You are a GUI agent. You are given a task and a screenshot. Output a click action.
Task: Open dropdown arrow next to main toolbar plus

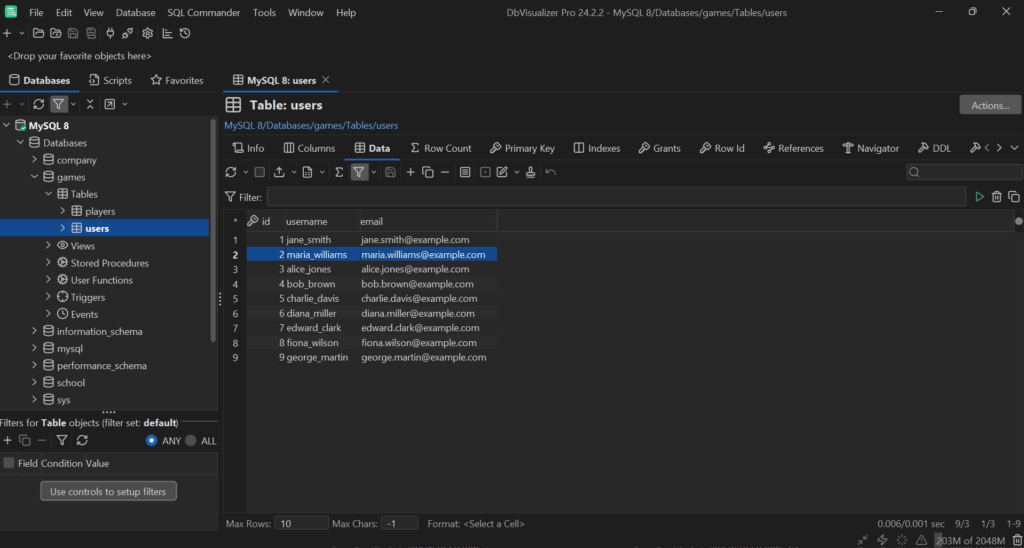(x=22, y=33)
